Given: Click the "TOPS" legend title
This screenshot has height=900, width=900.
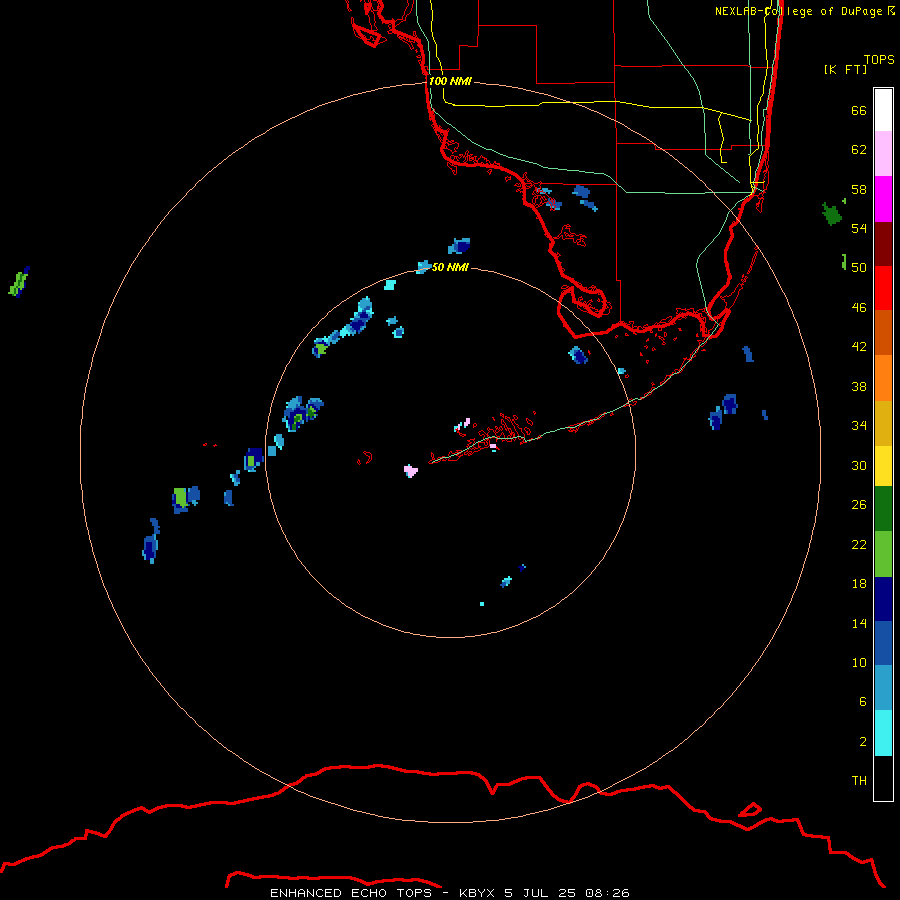Looking at the screenshot, I should (879, 59).
